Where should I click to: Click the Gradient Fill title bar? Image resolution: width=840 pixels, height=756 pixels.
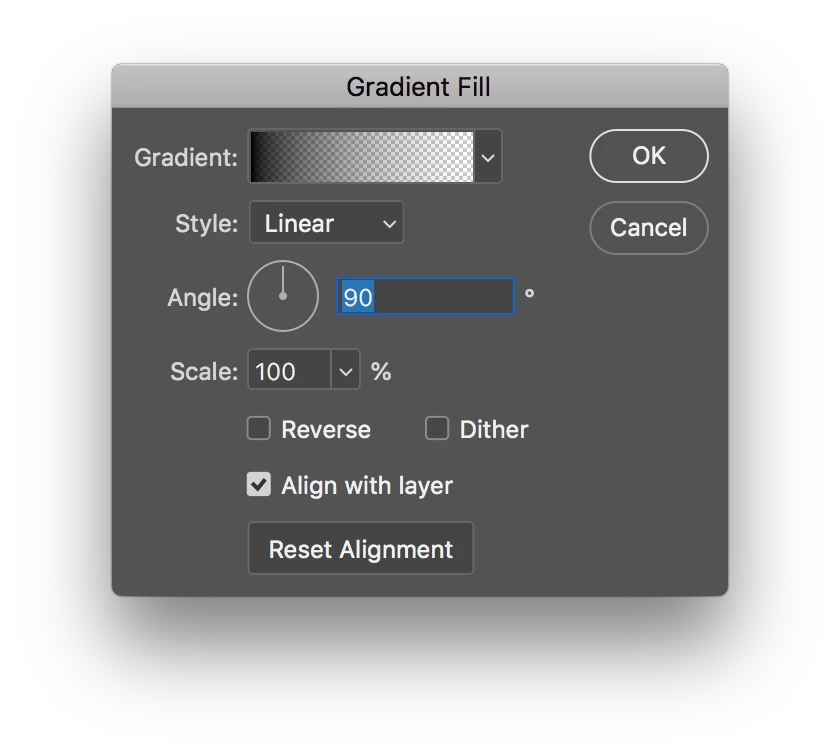click(x=419, y=87)
